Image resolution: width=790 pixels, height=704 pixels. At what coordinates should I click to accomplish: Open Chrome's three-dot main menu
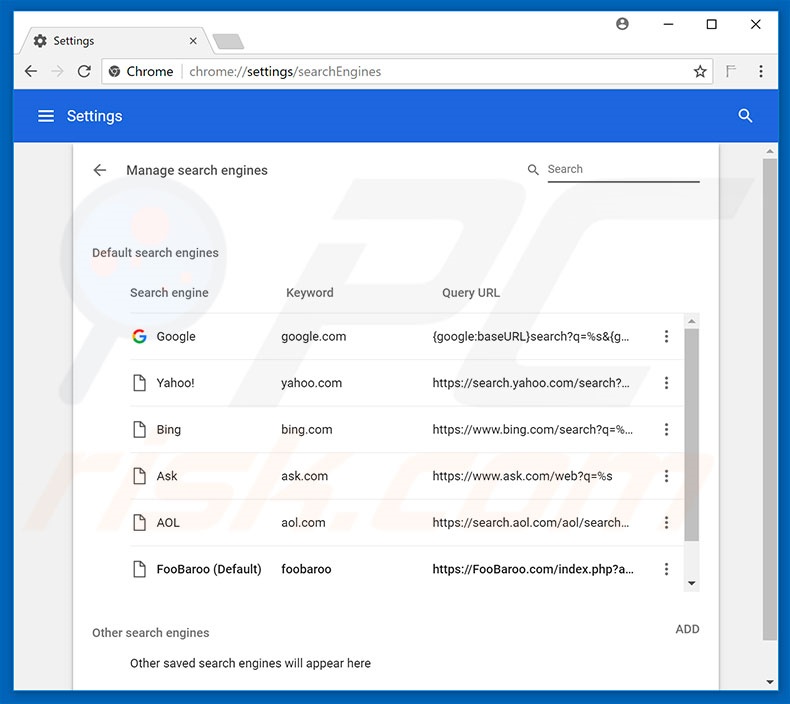coord(761,72)
